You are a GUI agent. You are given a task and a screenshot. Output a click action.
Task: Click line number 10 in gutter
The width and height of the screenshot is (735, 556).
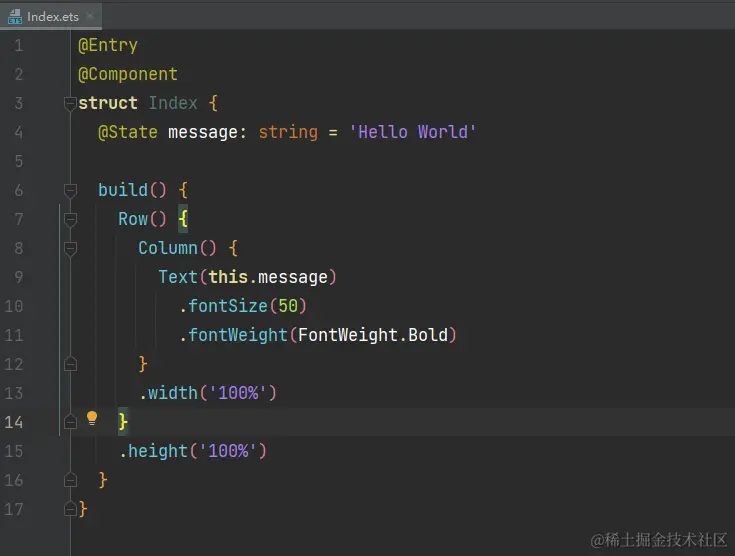(x=14, y=307)
